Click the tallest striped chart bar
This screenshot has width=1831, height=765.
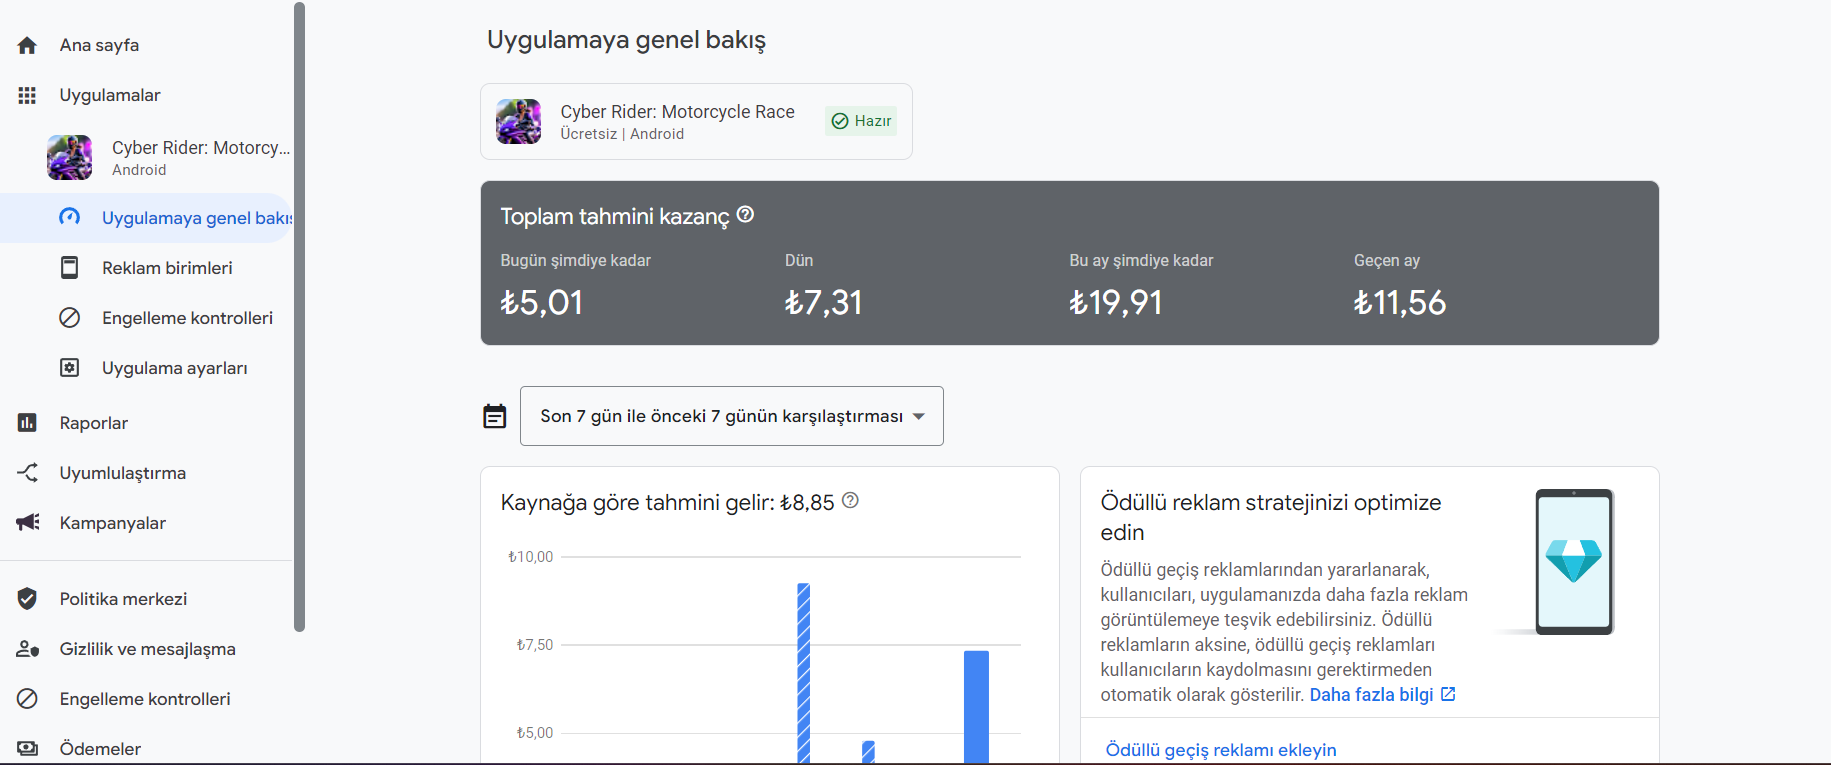803,673
